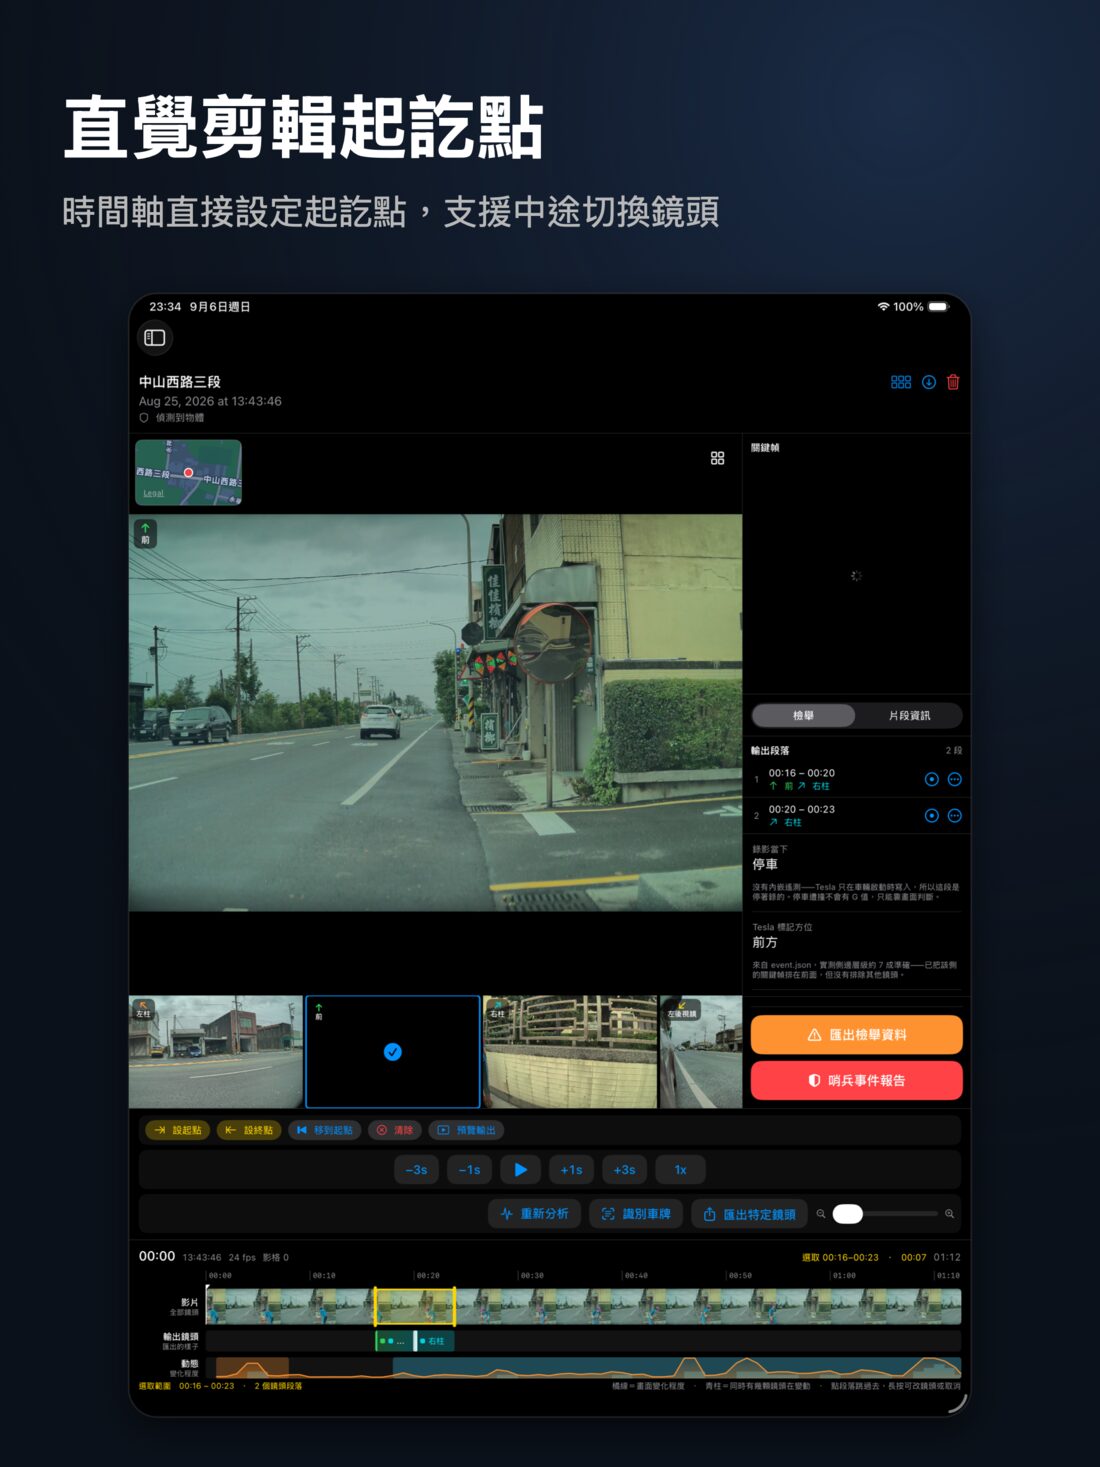1100x1467 pixels.
Task: Click 移到起點 to jump to start
Action: pyautogui.click(x=325, y=1130)
